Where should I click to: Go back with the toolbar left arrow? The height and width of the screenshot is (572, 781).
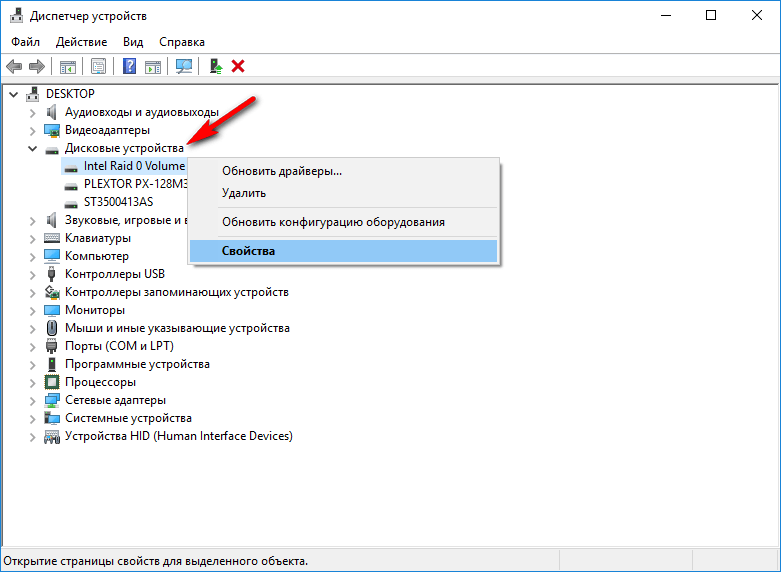point(14,66)
